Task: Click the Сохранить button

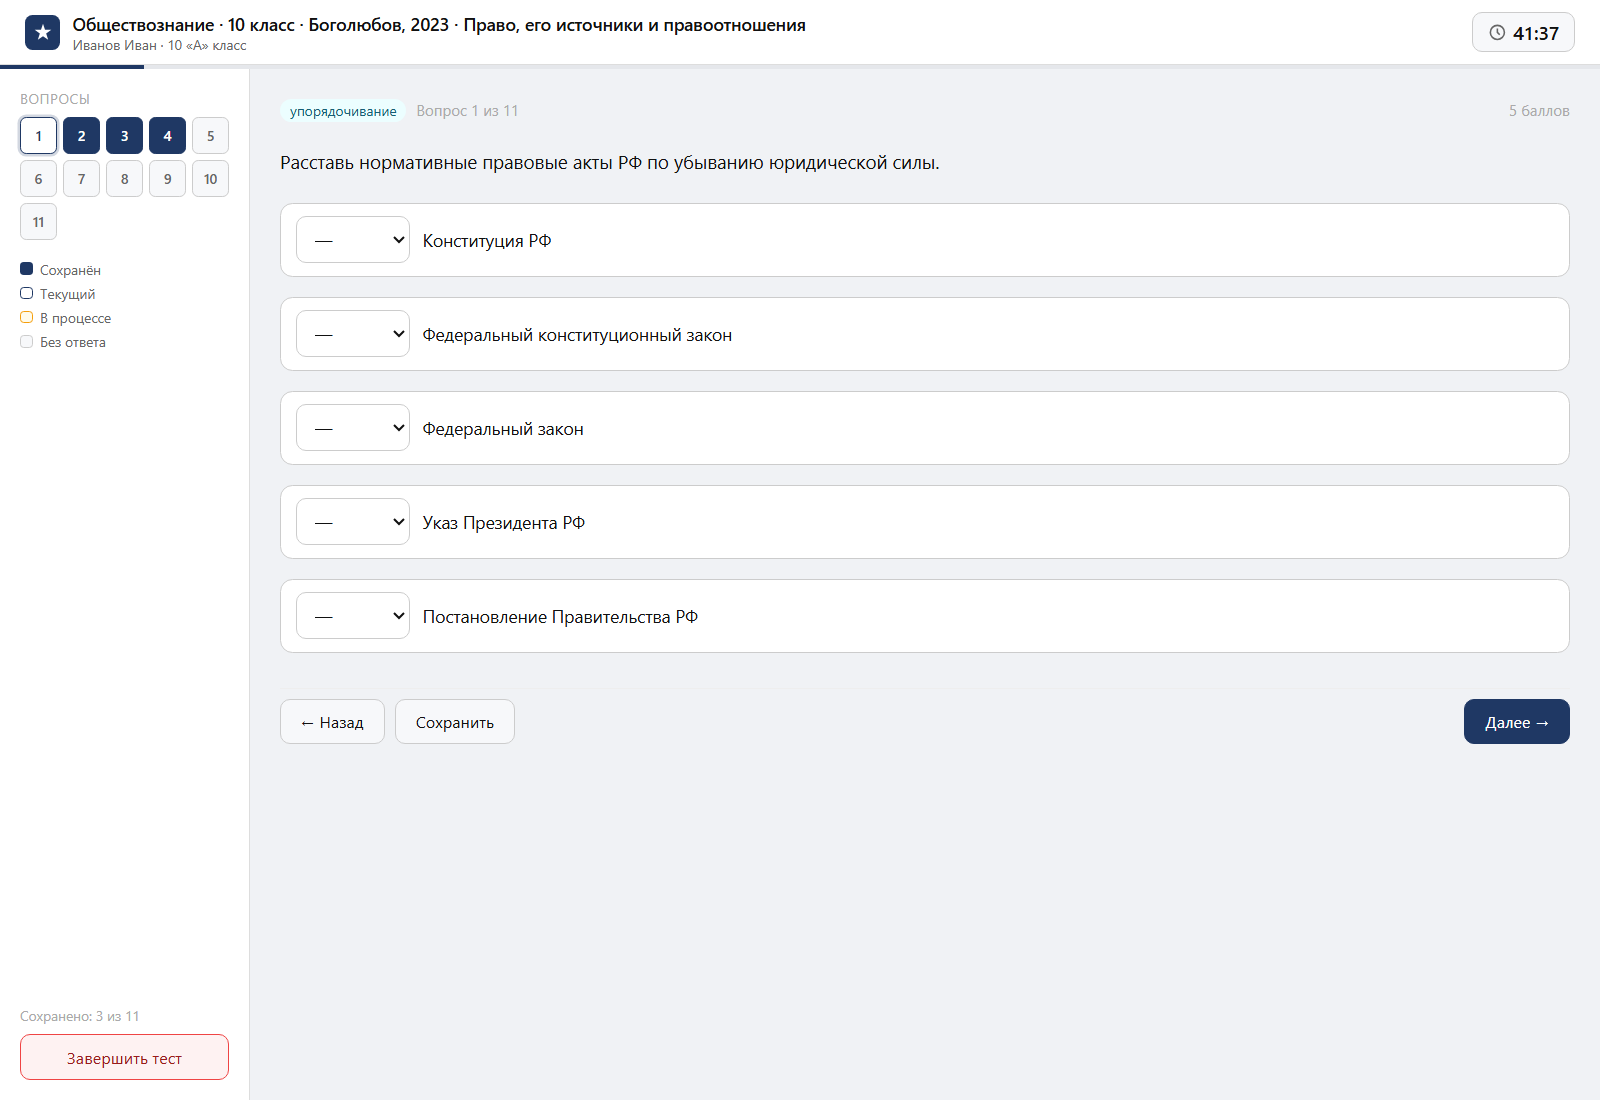Action: point(455,722)
